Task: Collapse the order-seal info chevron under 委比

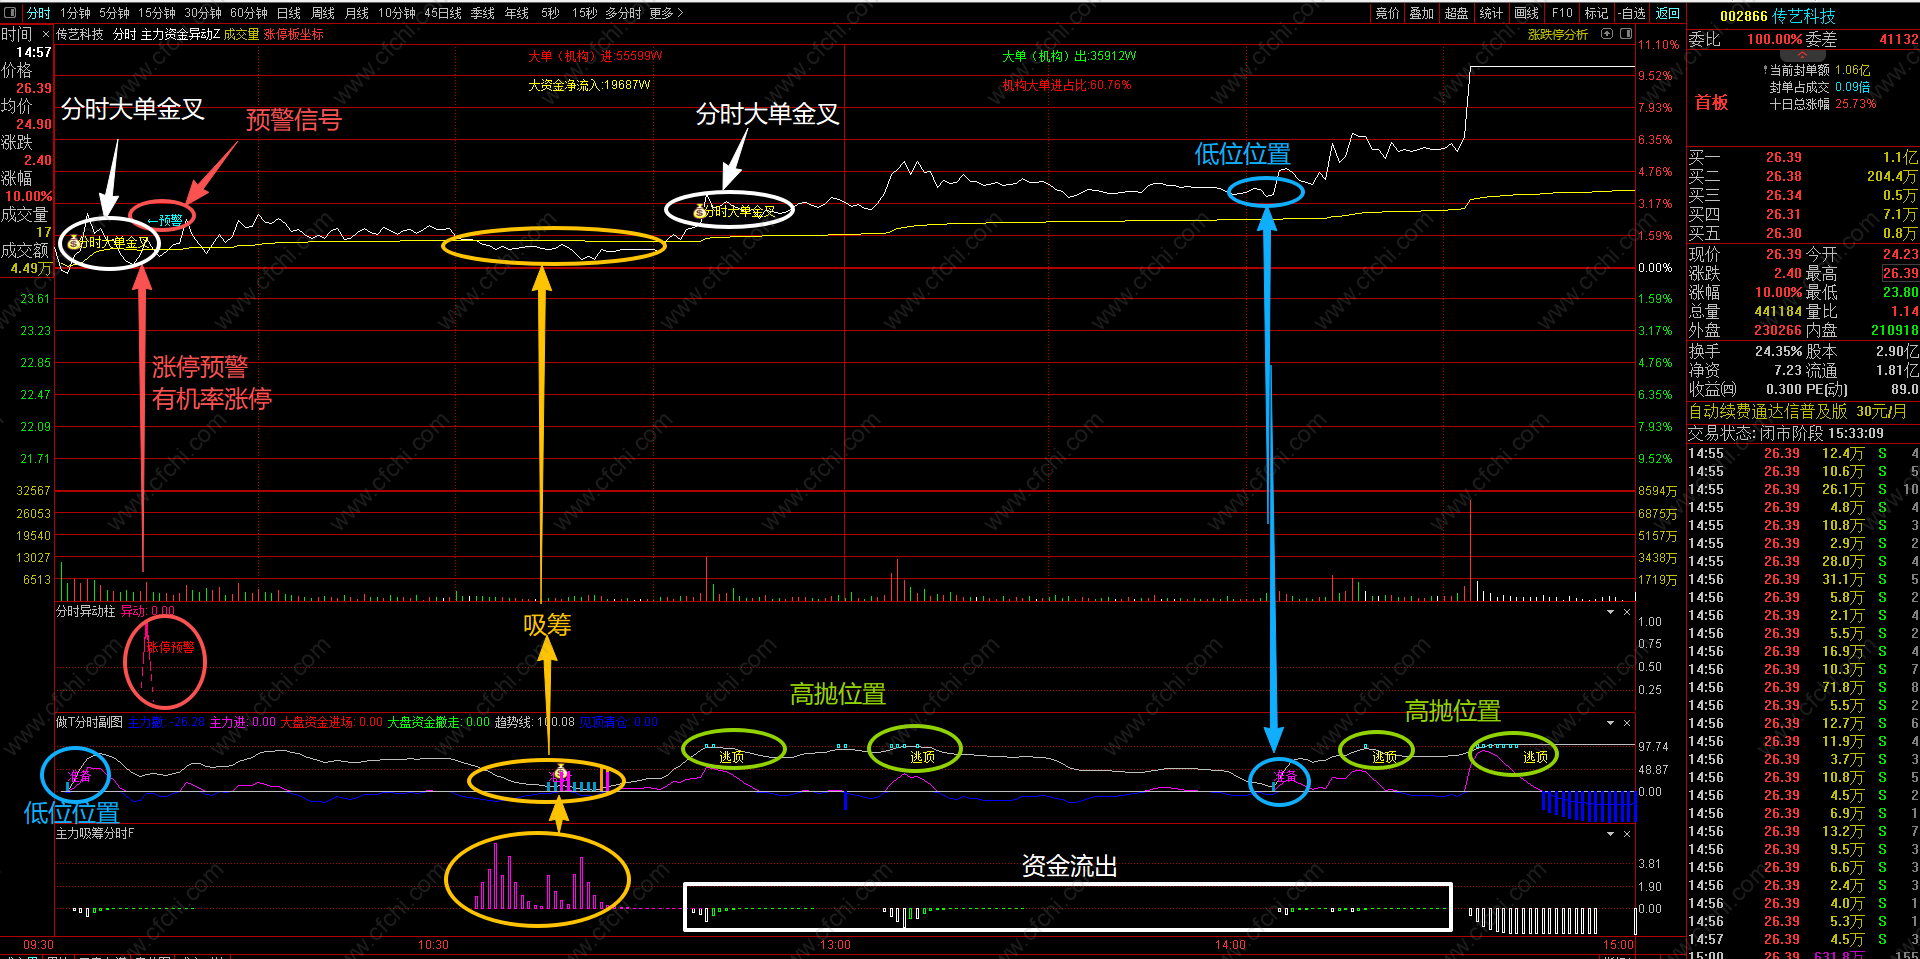Action: pyautogui.click(x=1802, y=54)
